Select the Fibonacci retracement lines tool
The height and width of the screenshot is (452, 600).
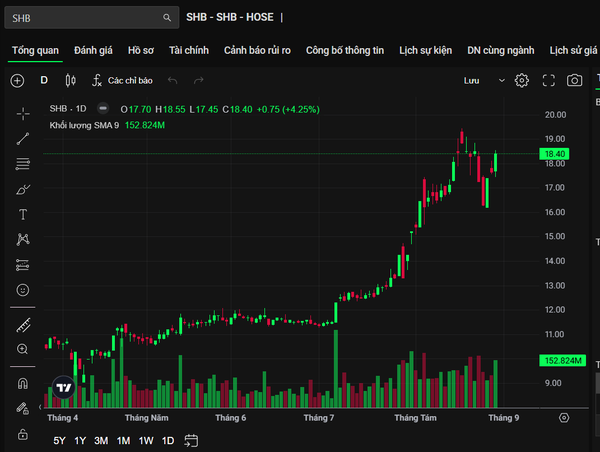23,164
